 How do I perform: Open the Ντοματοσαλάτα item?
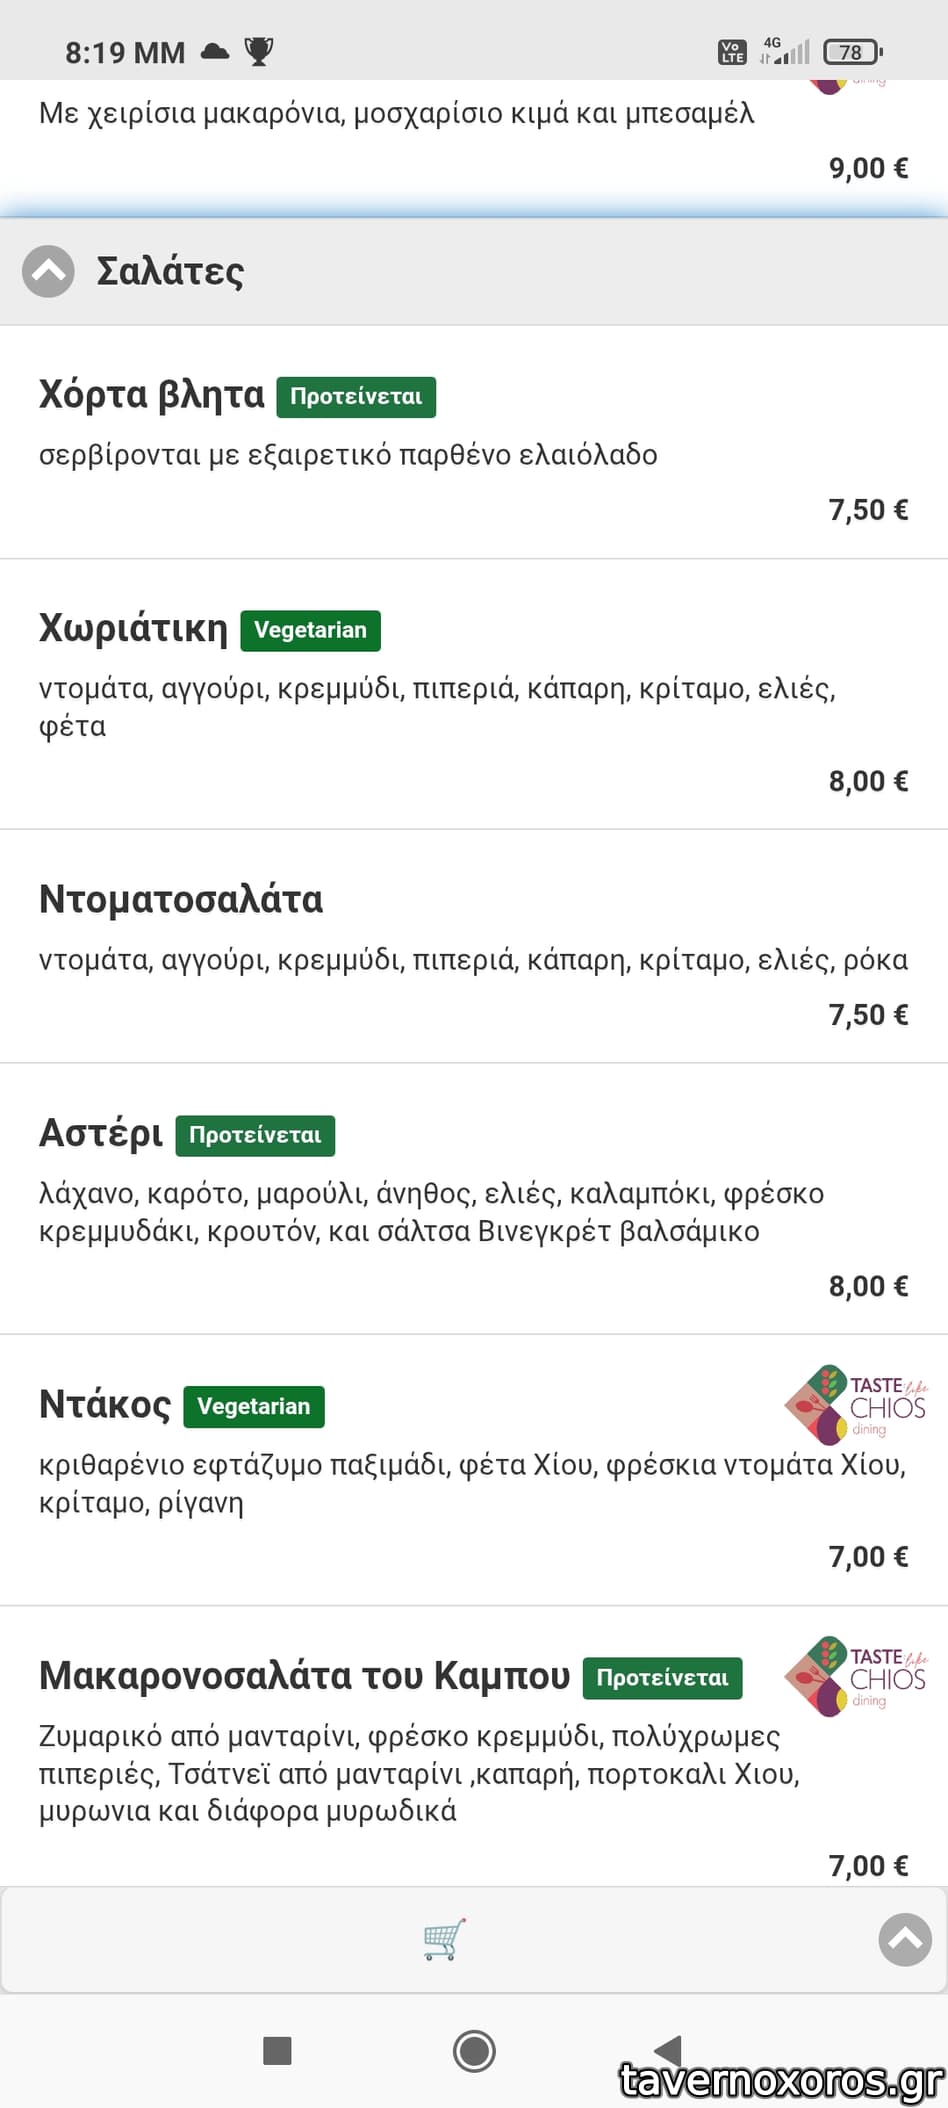pos(181,899)
